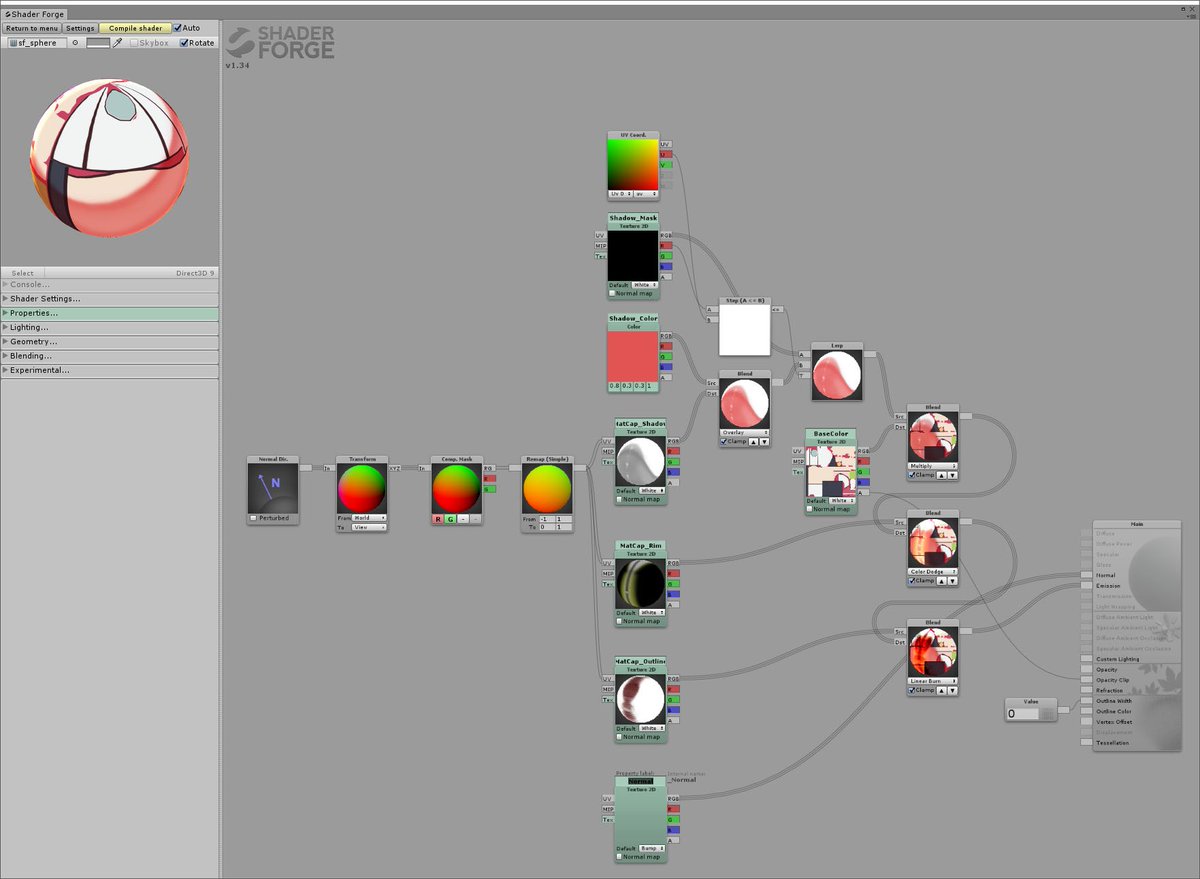Click the RGB output of the Normal texture node
The image size is (1200, 879).
click(673, 799)
